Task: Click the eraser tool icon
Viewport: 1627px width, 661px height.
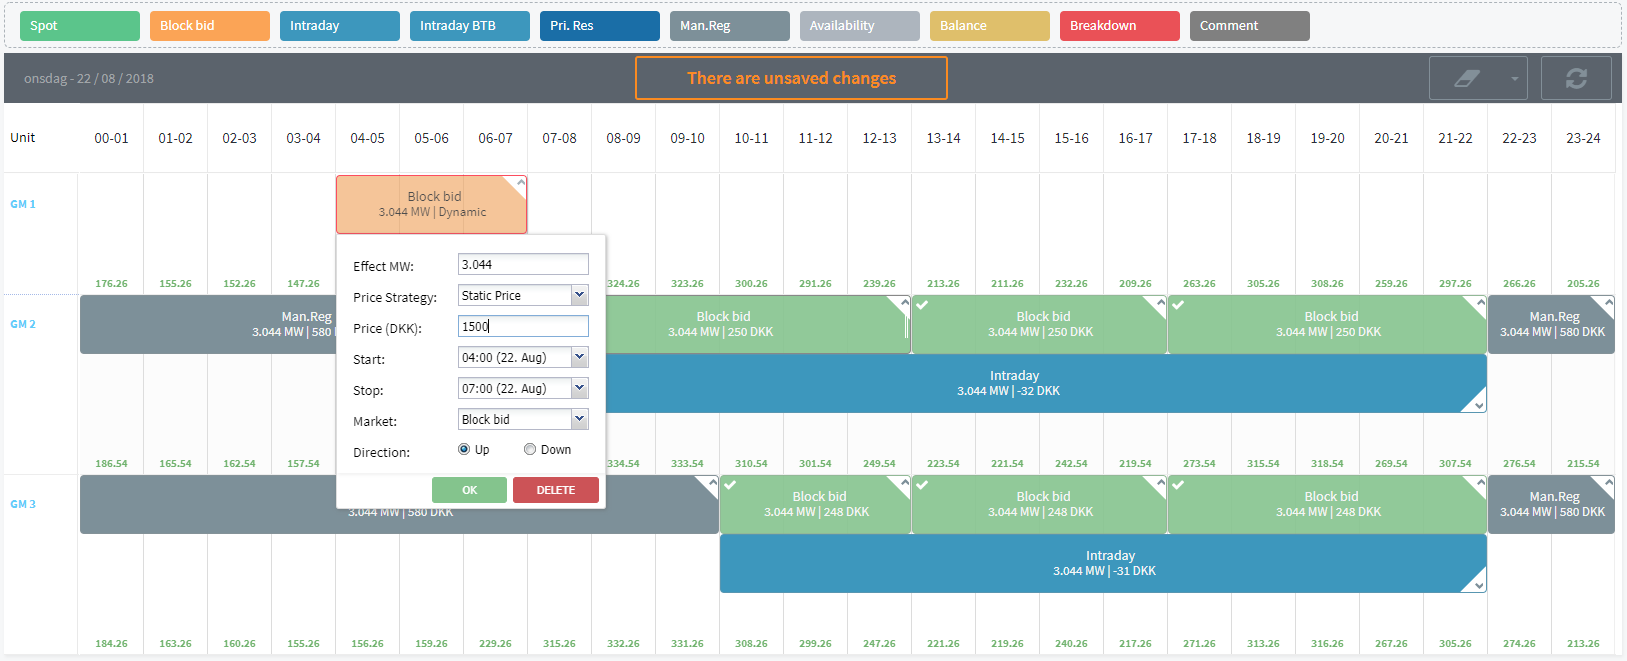Action: (1467, 78)
